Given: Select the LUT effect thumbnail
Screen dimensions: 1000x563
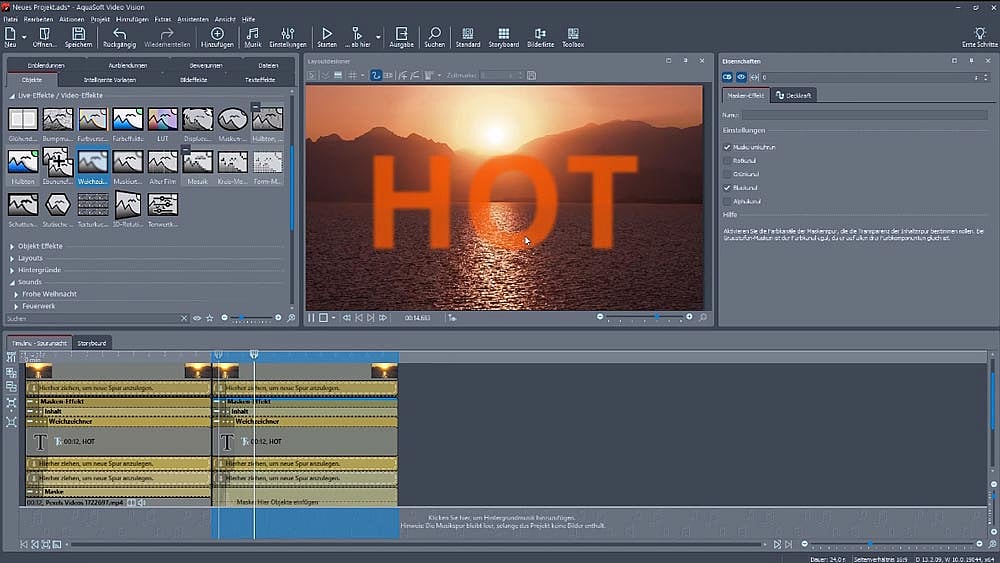Looking at the screenshot, I should [162, 120].
